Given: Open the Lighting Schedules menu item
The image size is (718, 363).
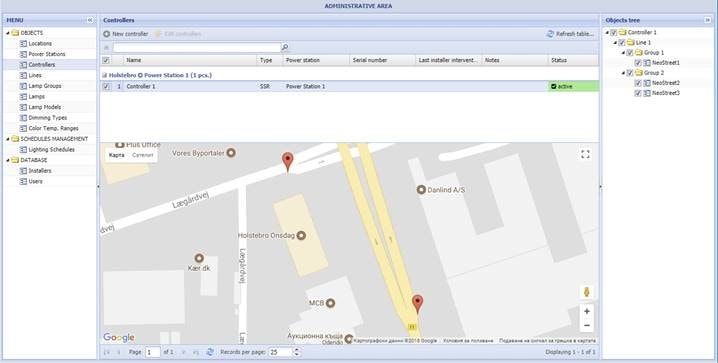Looking at the screenshot, I should [51, 150].
